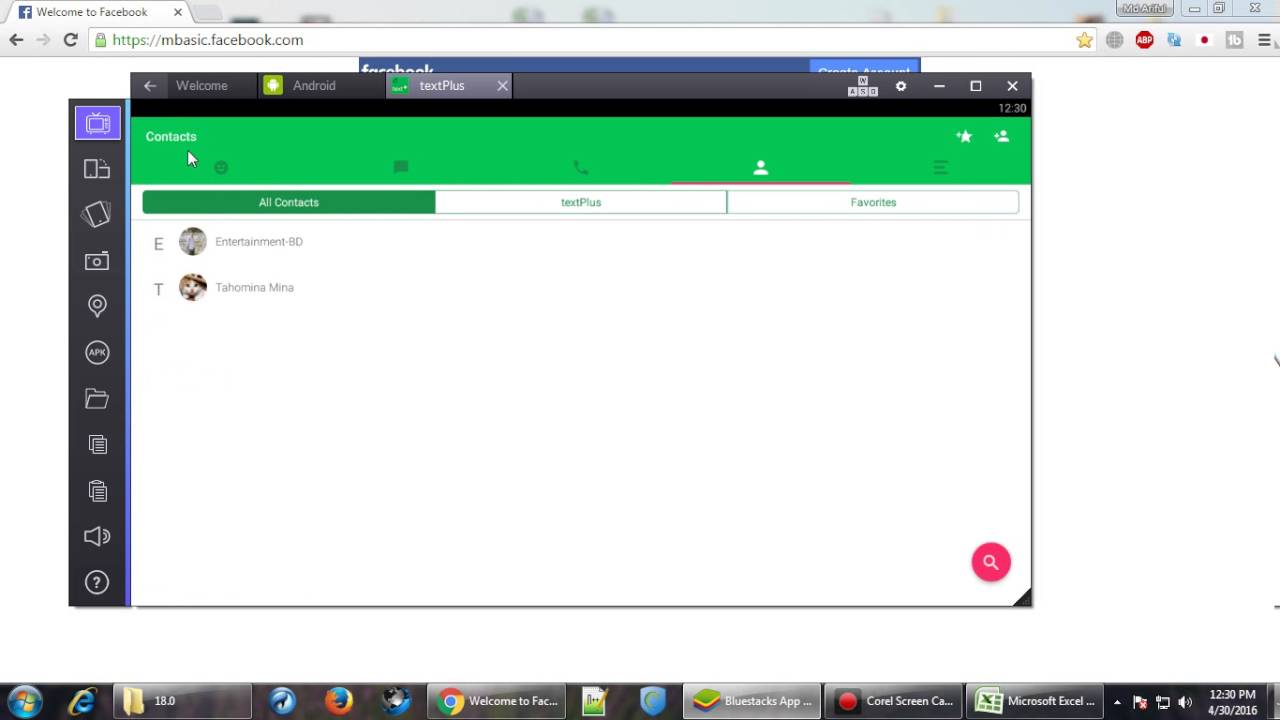1280x720 pixels.
Task: Open Internet Explorer from taskbar
Action: point(82,701)
